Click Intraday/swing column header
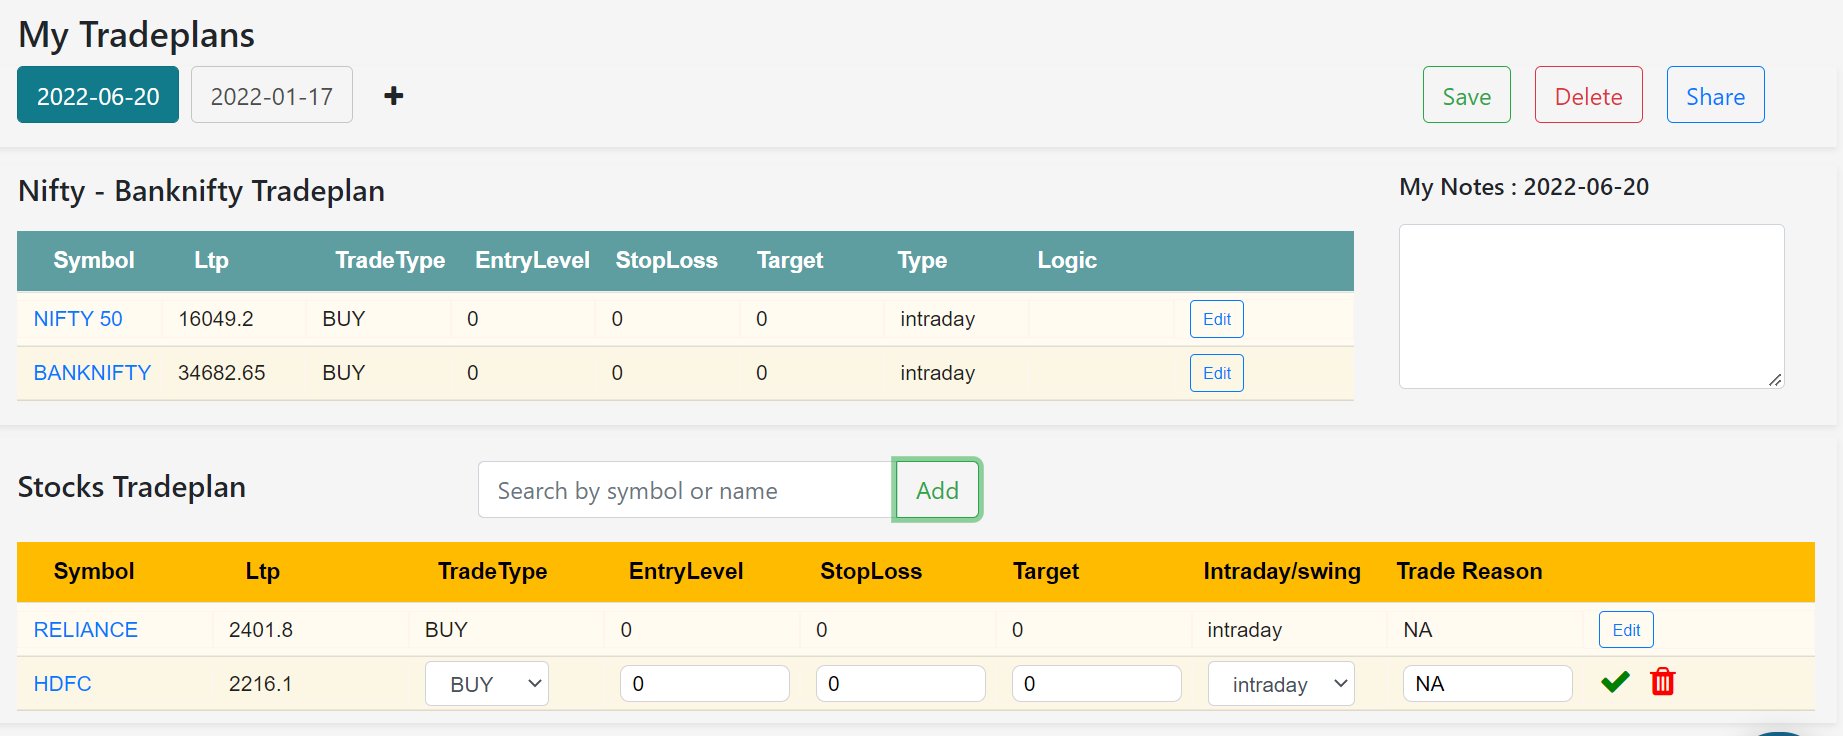The image size is (1843, 736). point(1282,571)
